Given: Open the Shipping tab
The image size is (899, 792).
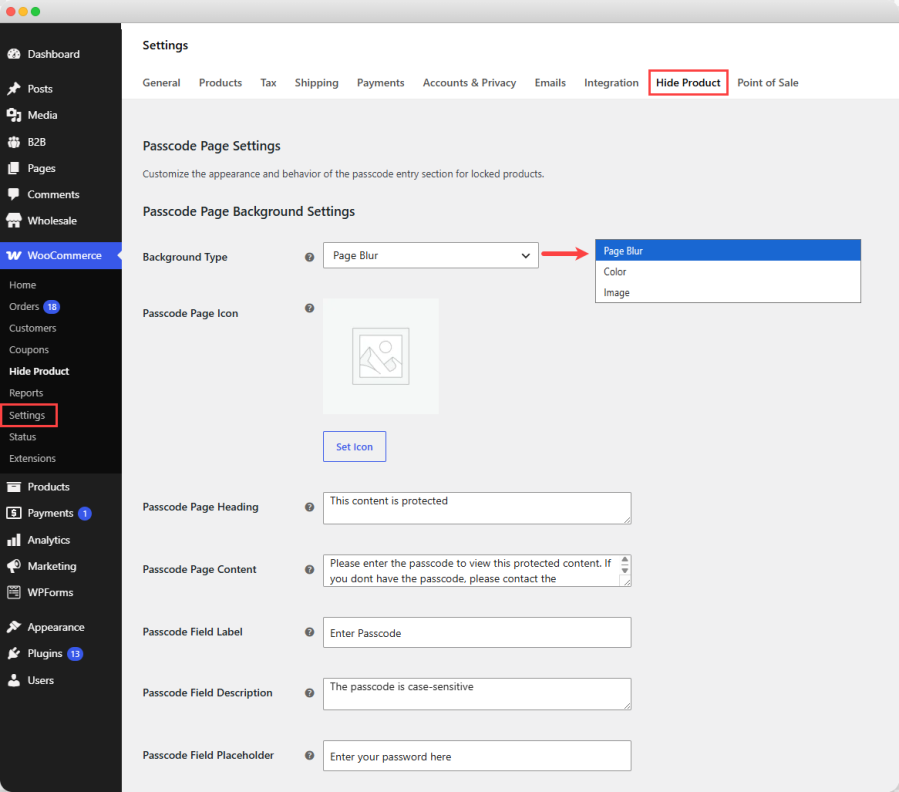Looking at the screenshot, I should pos(316,83).
